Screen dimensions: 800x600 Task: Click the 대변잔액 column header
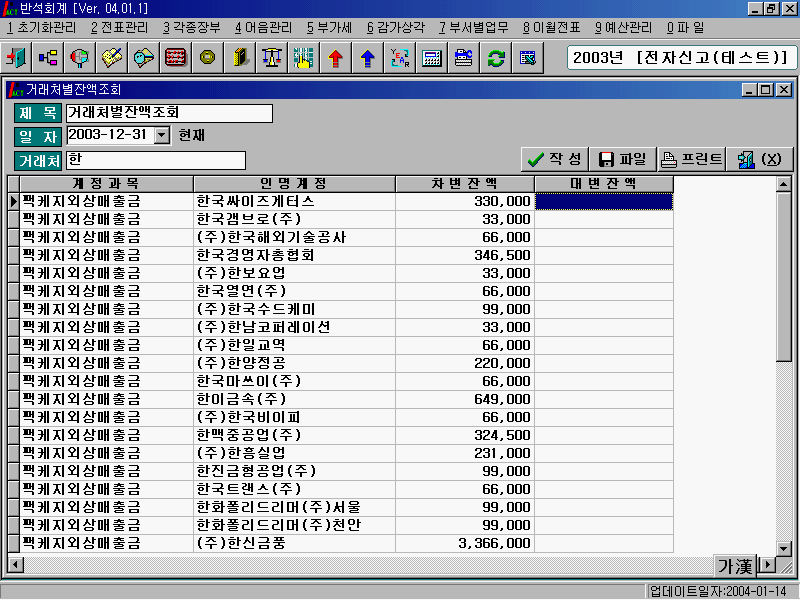click(604, 184)
